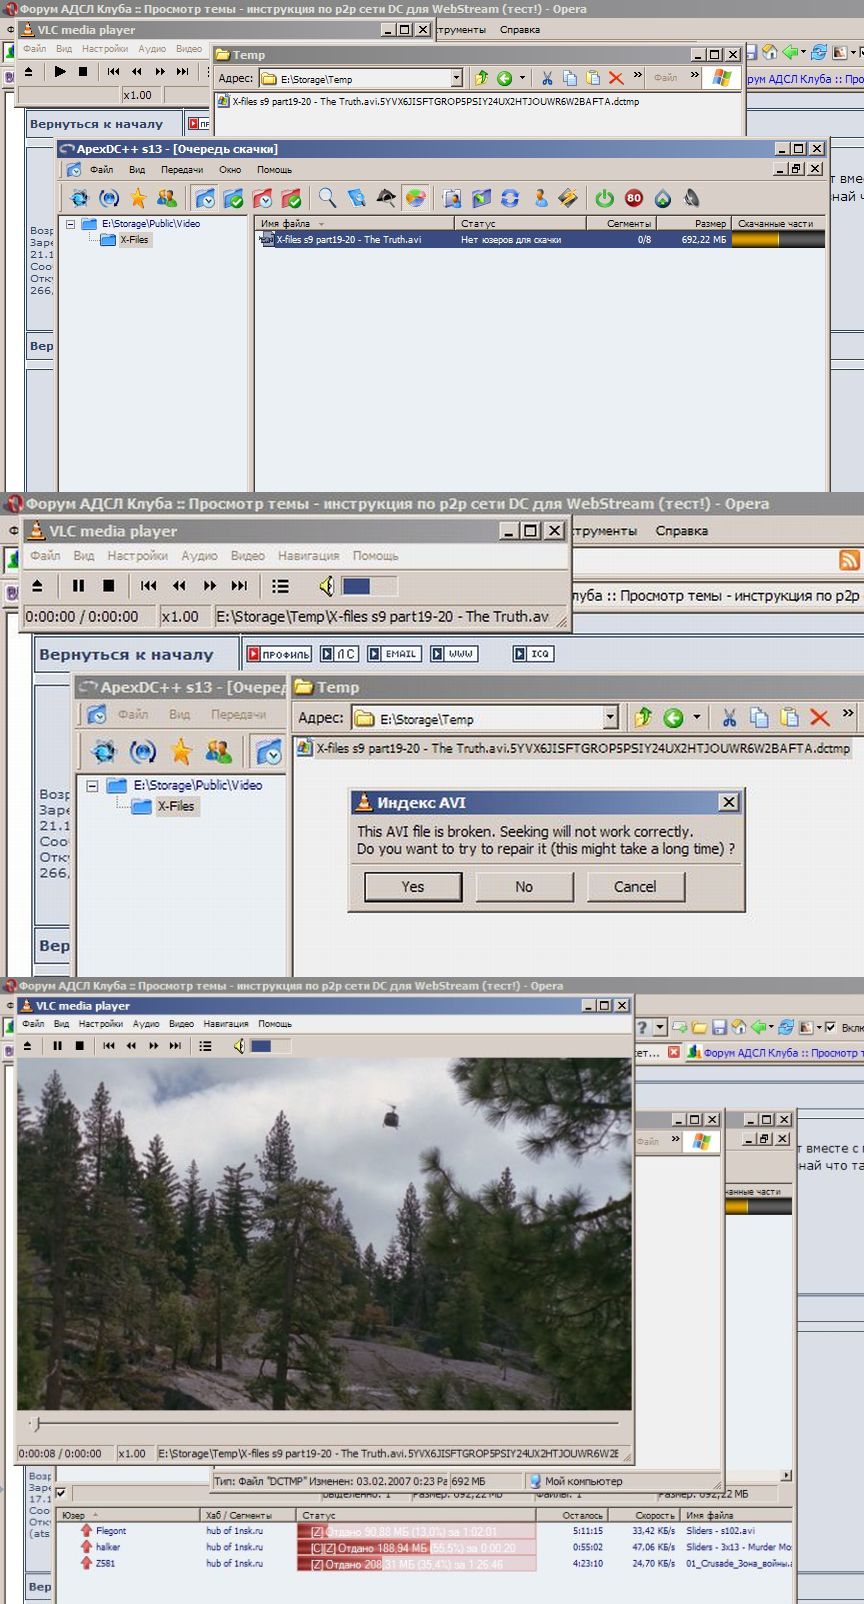The image size is (864, 1604).
Task: Select the Flegont transfer row
Action: [423, 1531]
